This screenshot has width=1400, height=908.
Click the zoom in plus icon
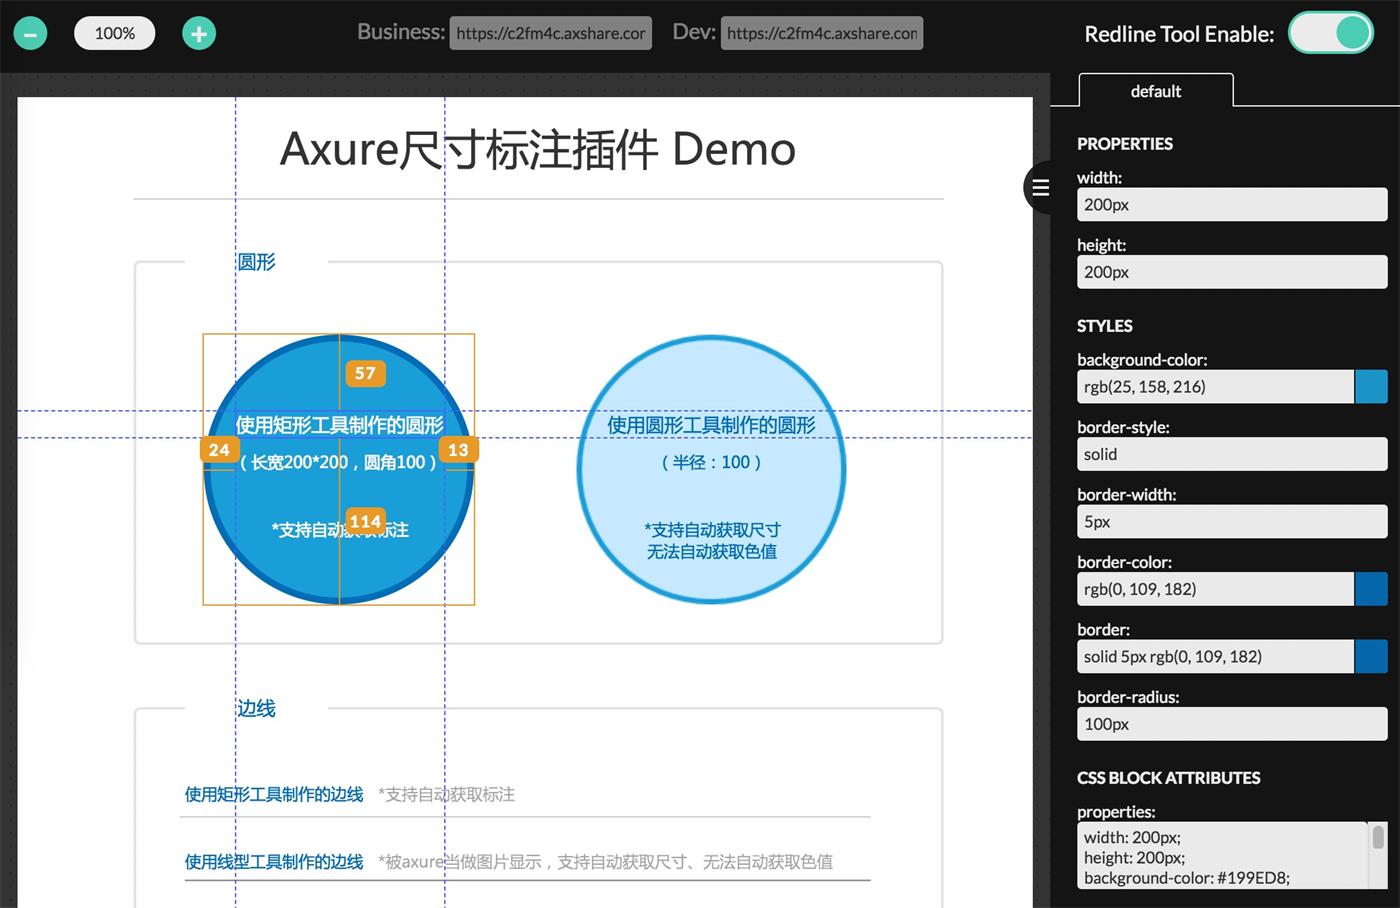tap(198, 33)
